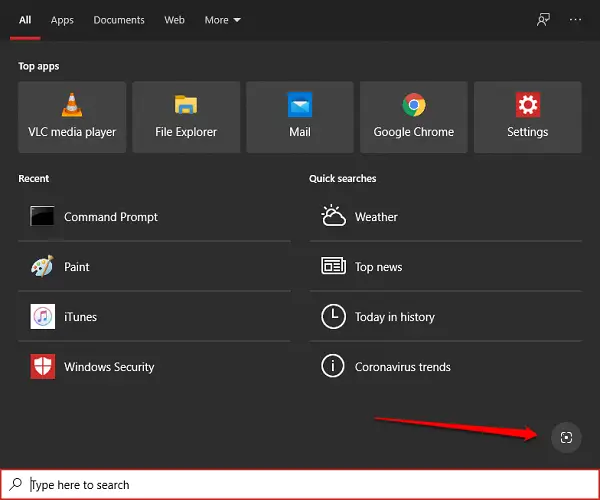600x500 pixels.
Task: Expand the More dropdown
Action: click(223, 20)
